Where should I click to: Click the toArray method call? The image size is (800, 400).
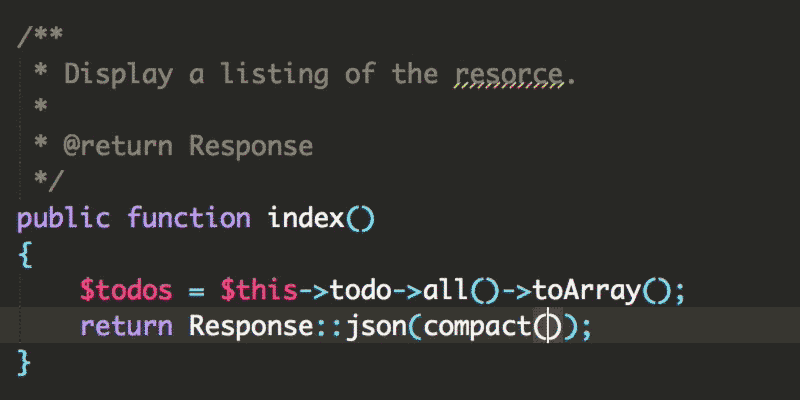pyautogui.click(x=587, y=291)
